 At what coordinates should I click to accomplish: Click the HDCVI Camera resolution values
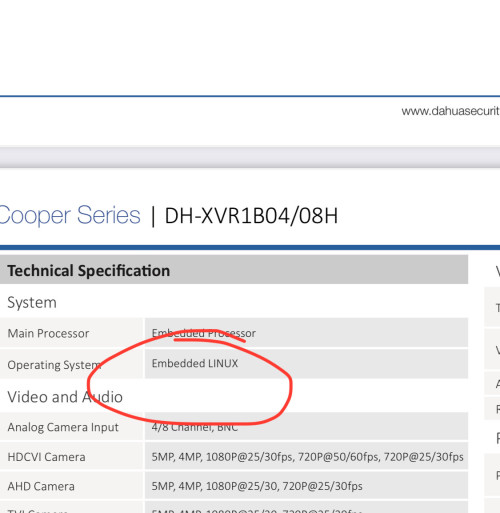point(307,457)
